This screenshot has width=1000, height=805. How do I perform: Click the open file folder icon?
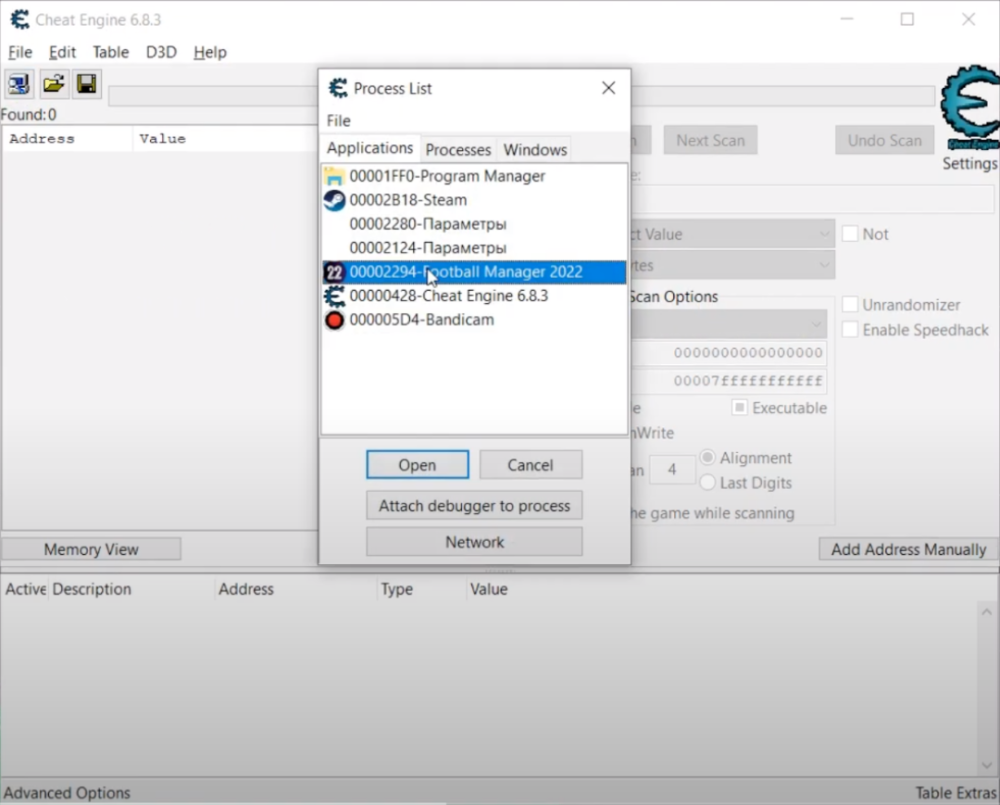coord(53,84)
